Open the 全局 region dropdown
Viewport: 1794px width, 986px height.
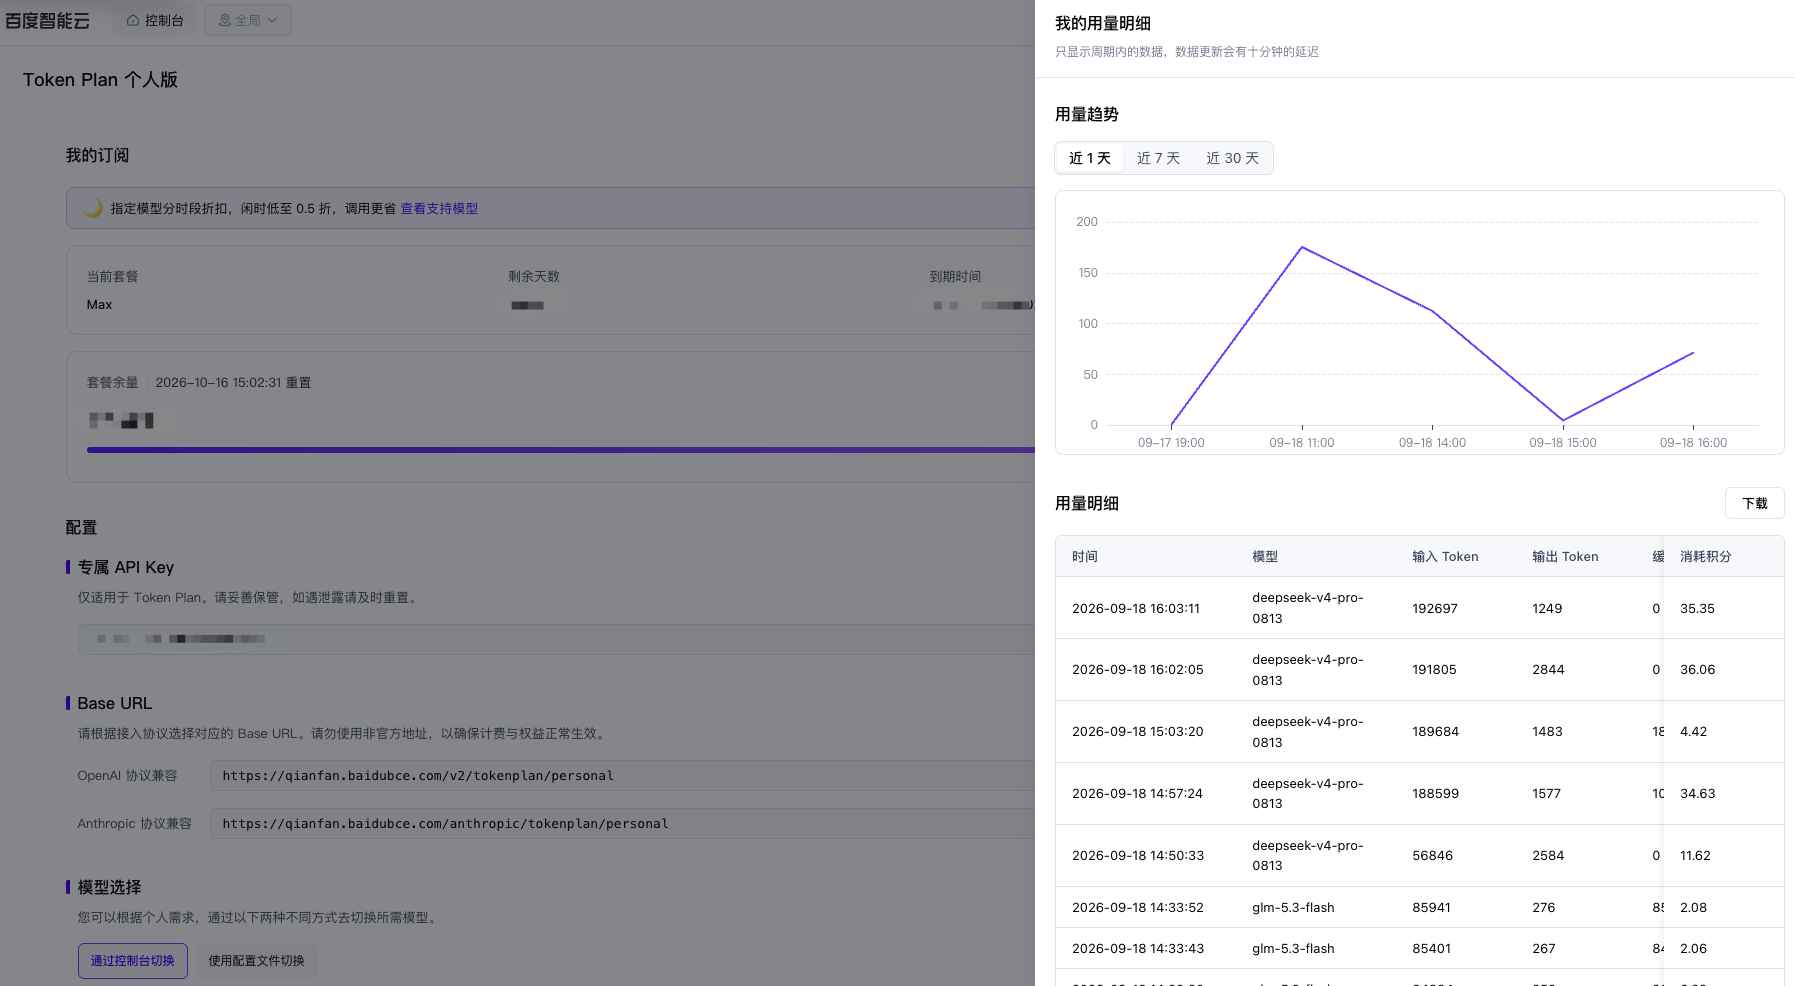[x=248, y=20]
